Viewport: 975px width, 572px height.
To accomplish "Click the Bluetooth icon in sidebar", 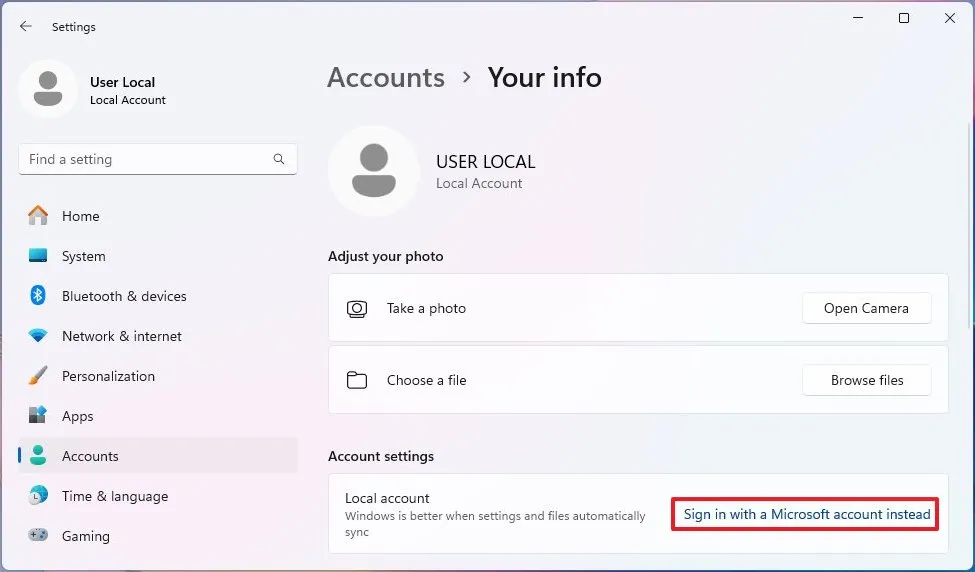I will tap(38, 295).
